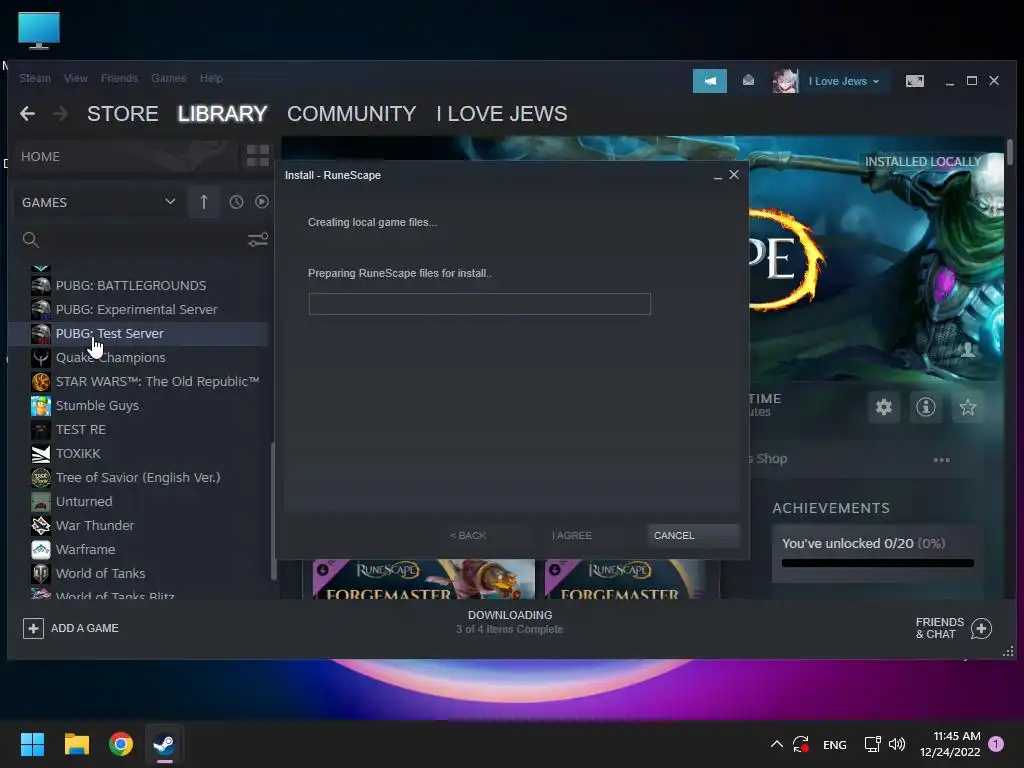Open the three-dots more options menu
Image resolution: width=1024 pixels, height=768 pixels.
click(942, 460)
